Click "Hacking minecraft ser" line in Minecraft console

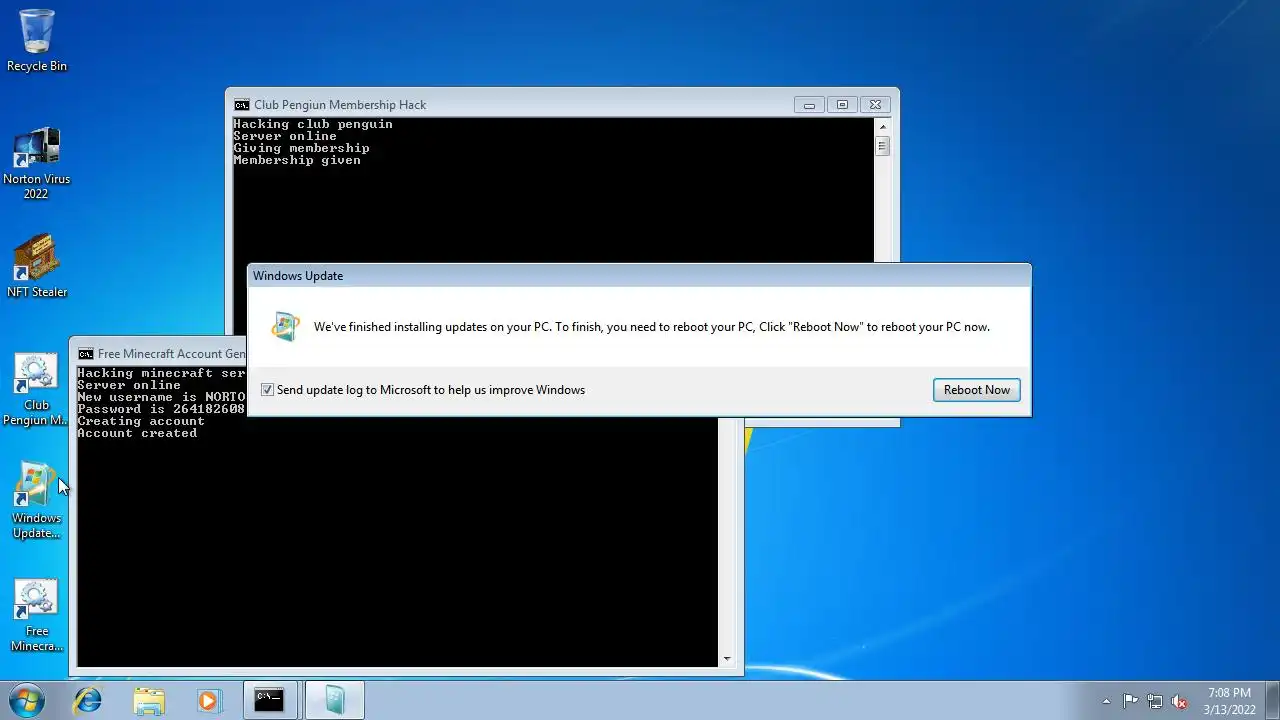coord(161,373)
